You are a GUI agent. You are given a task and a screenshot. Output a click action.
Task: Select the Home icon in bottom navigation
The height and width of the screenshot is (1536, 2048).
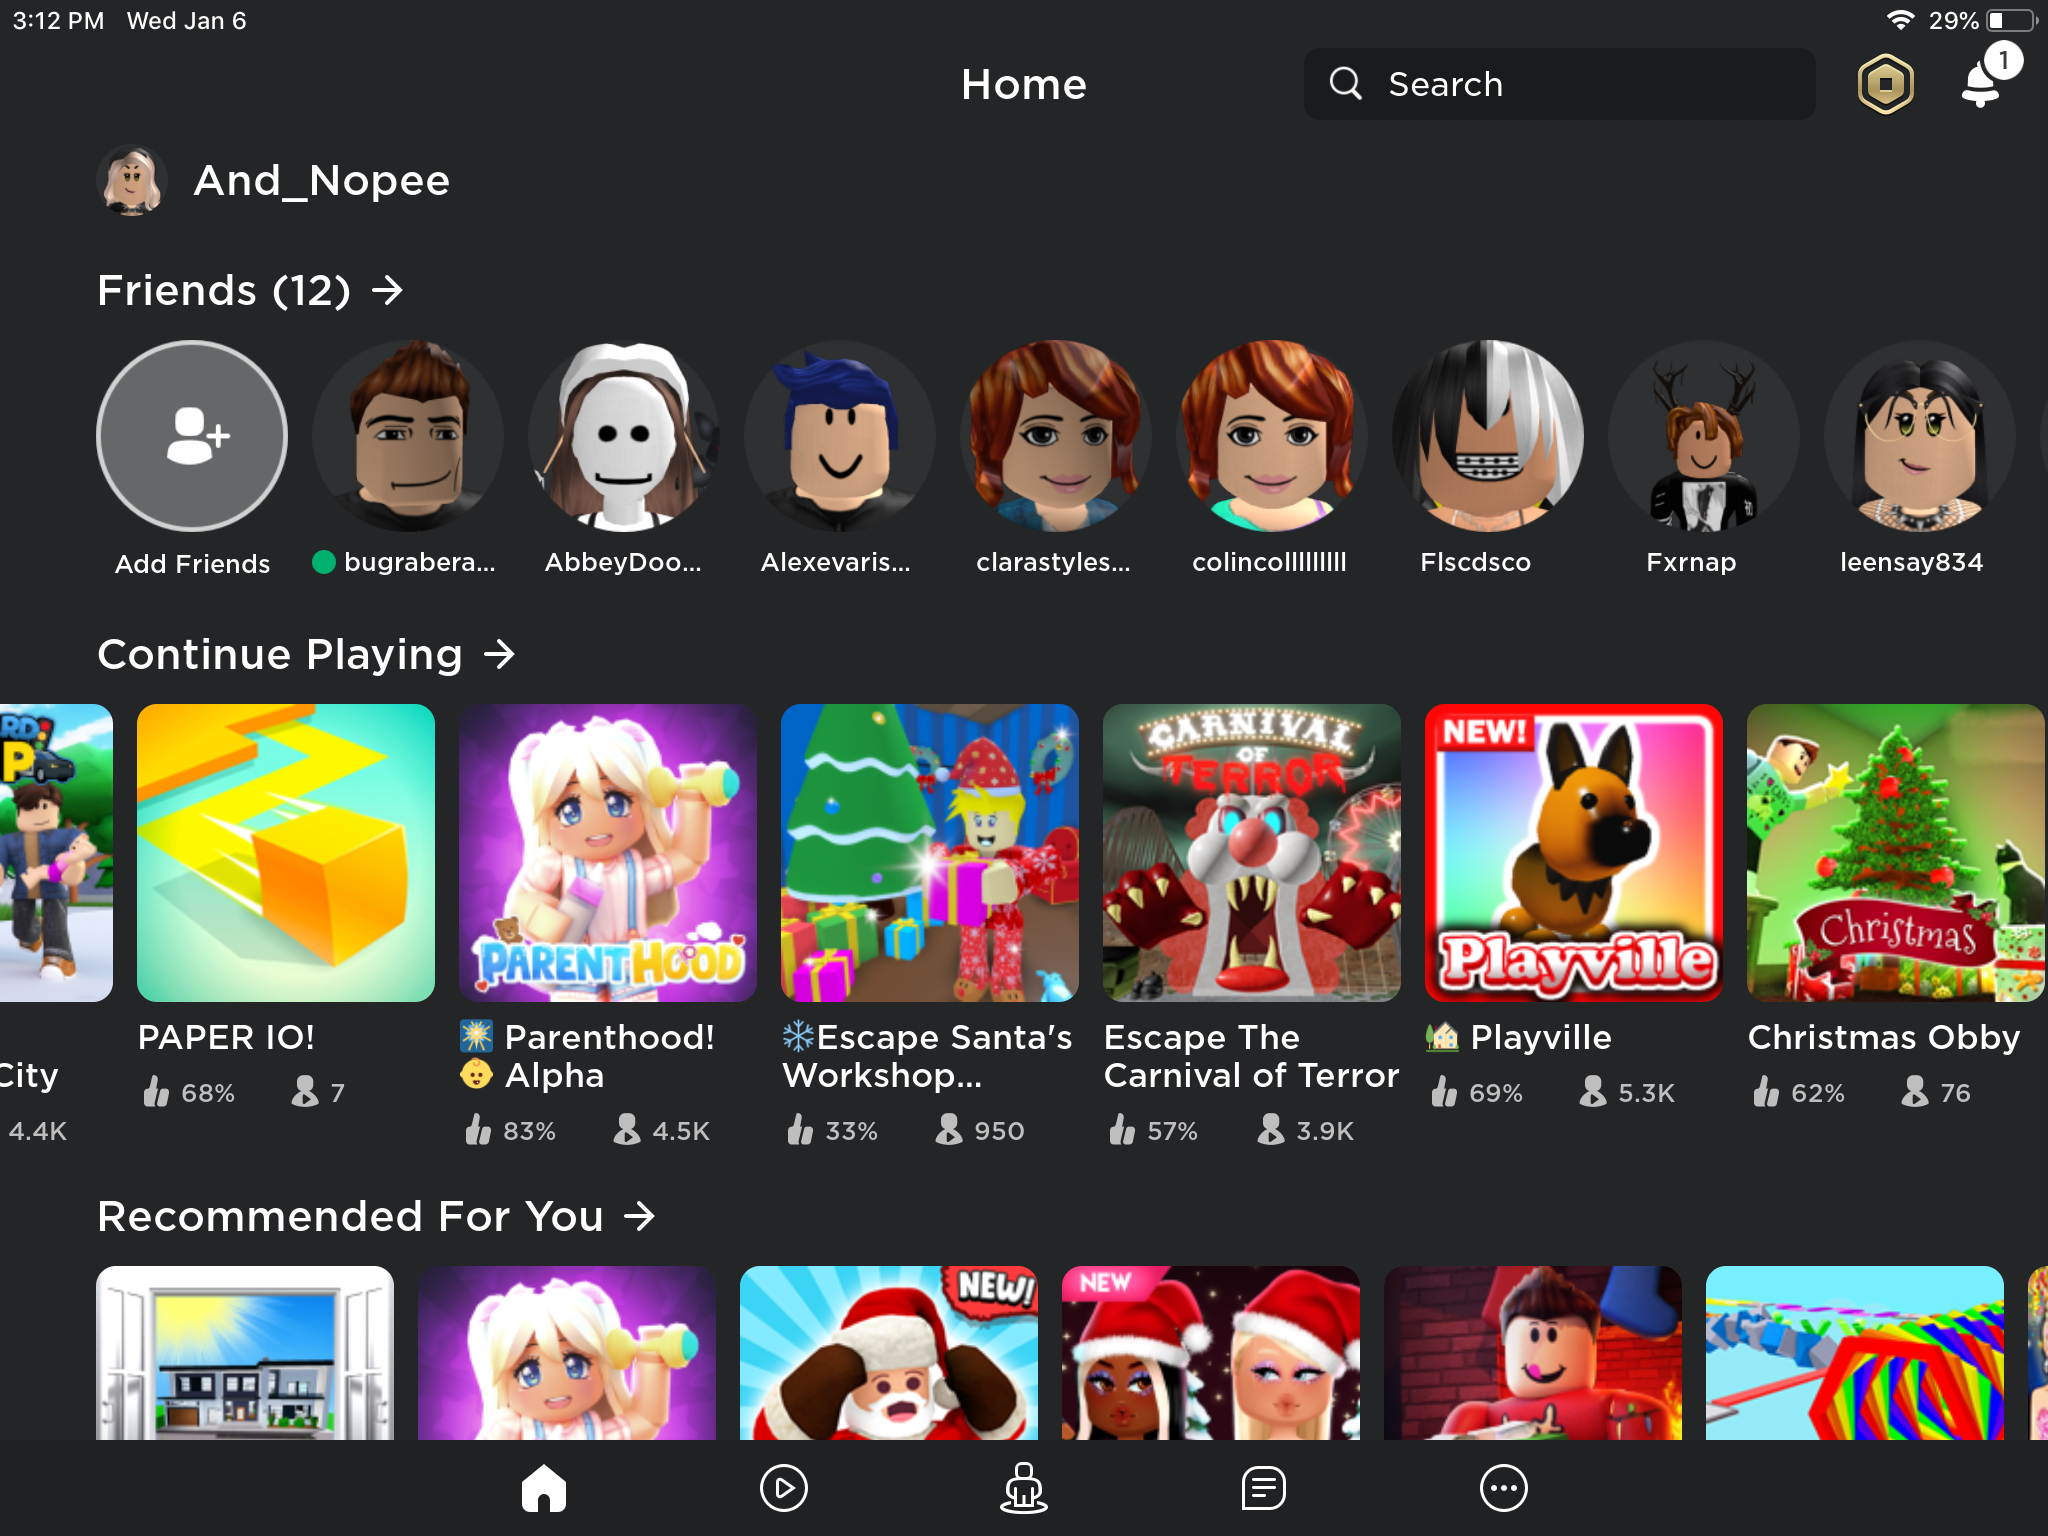click(x=544, y=1487)
